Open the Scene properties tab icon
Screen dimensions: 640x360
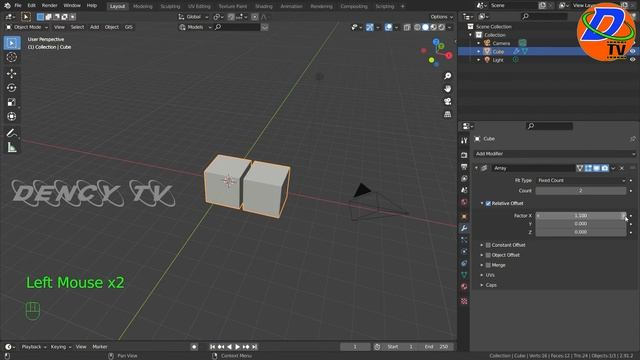[x=464, y=190]
